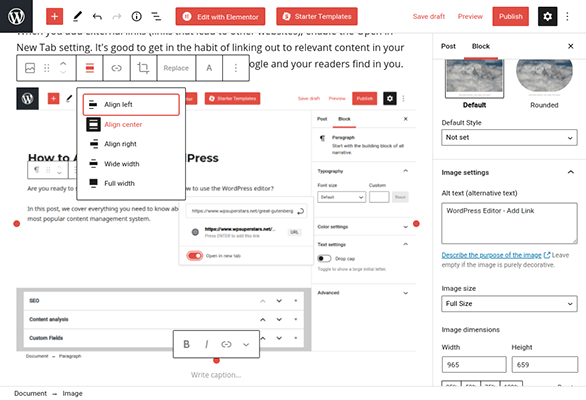This screenshot has height=400, width=586.
Task: Open the Crop image tool
Action: 143,68
